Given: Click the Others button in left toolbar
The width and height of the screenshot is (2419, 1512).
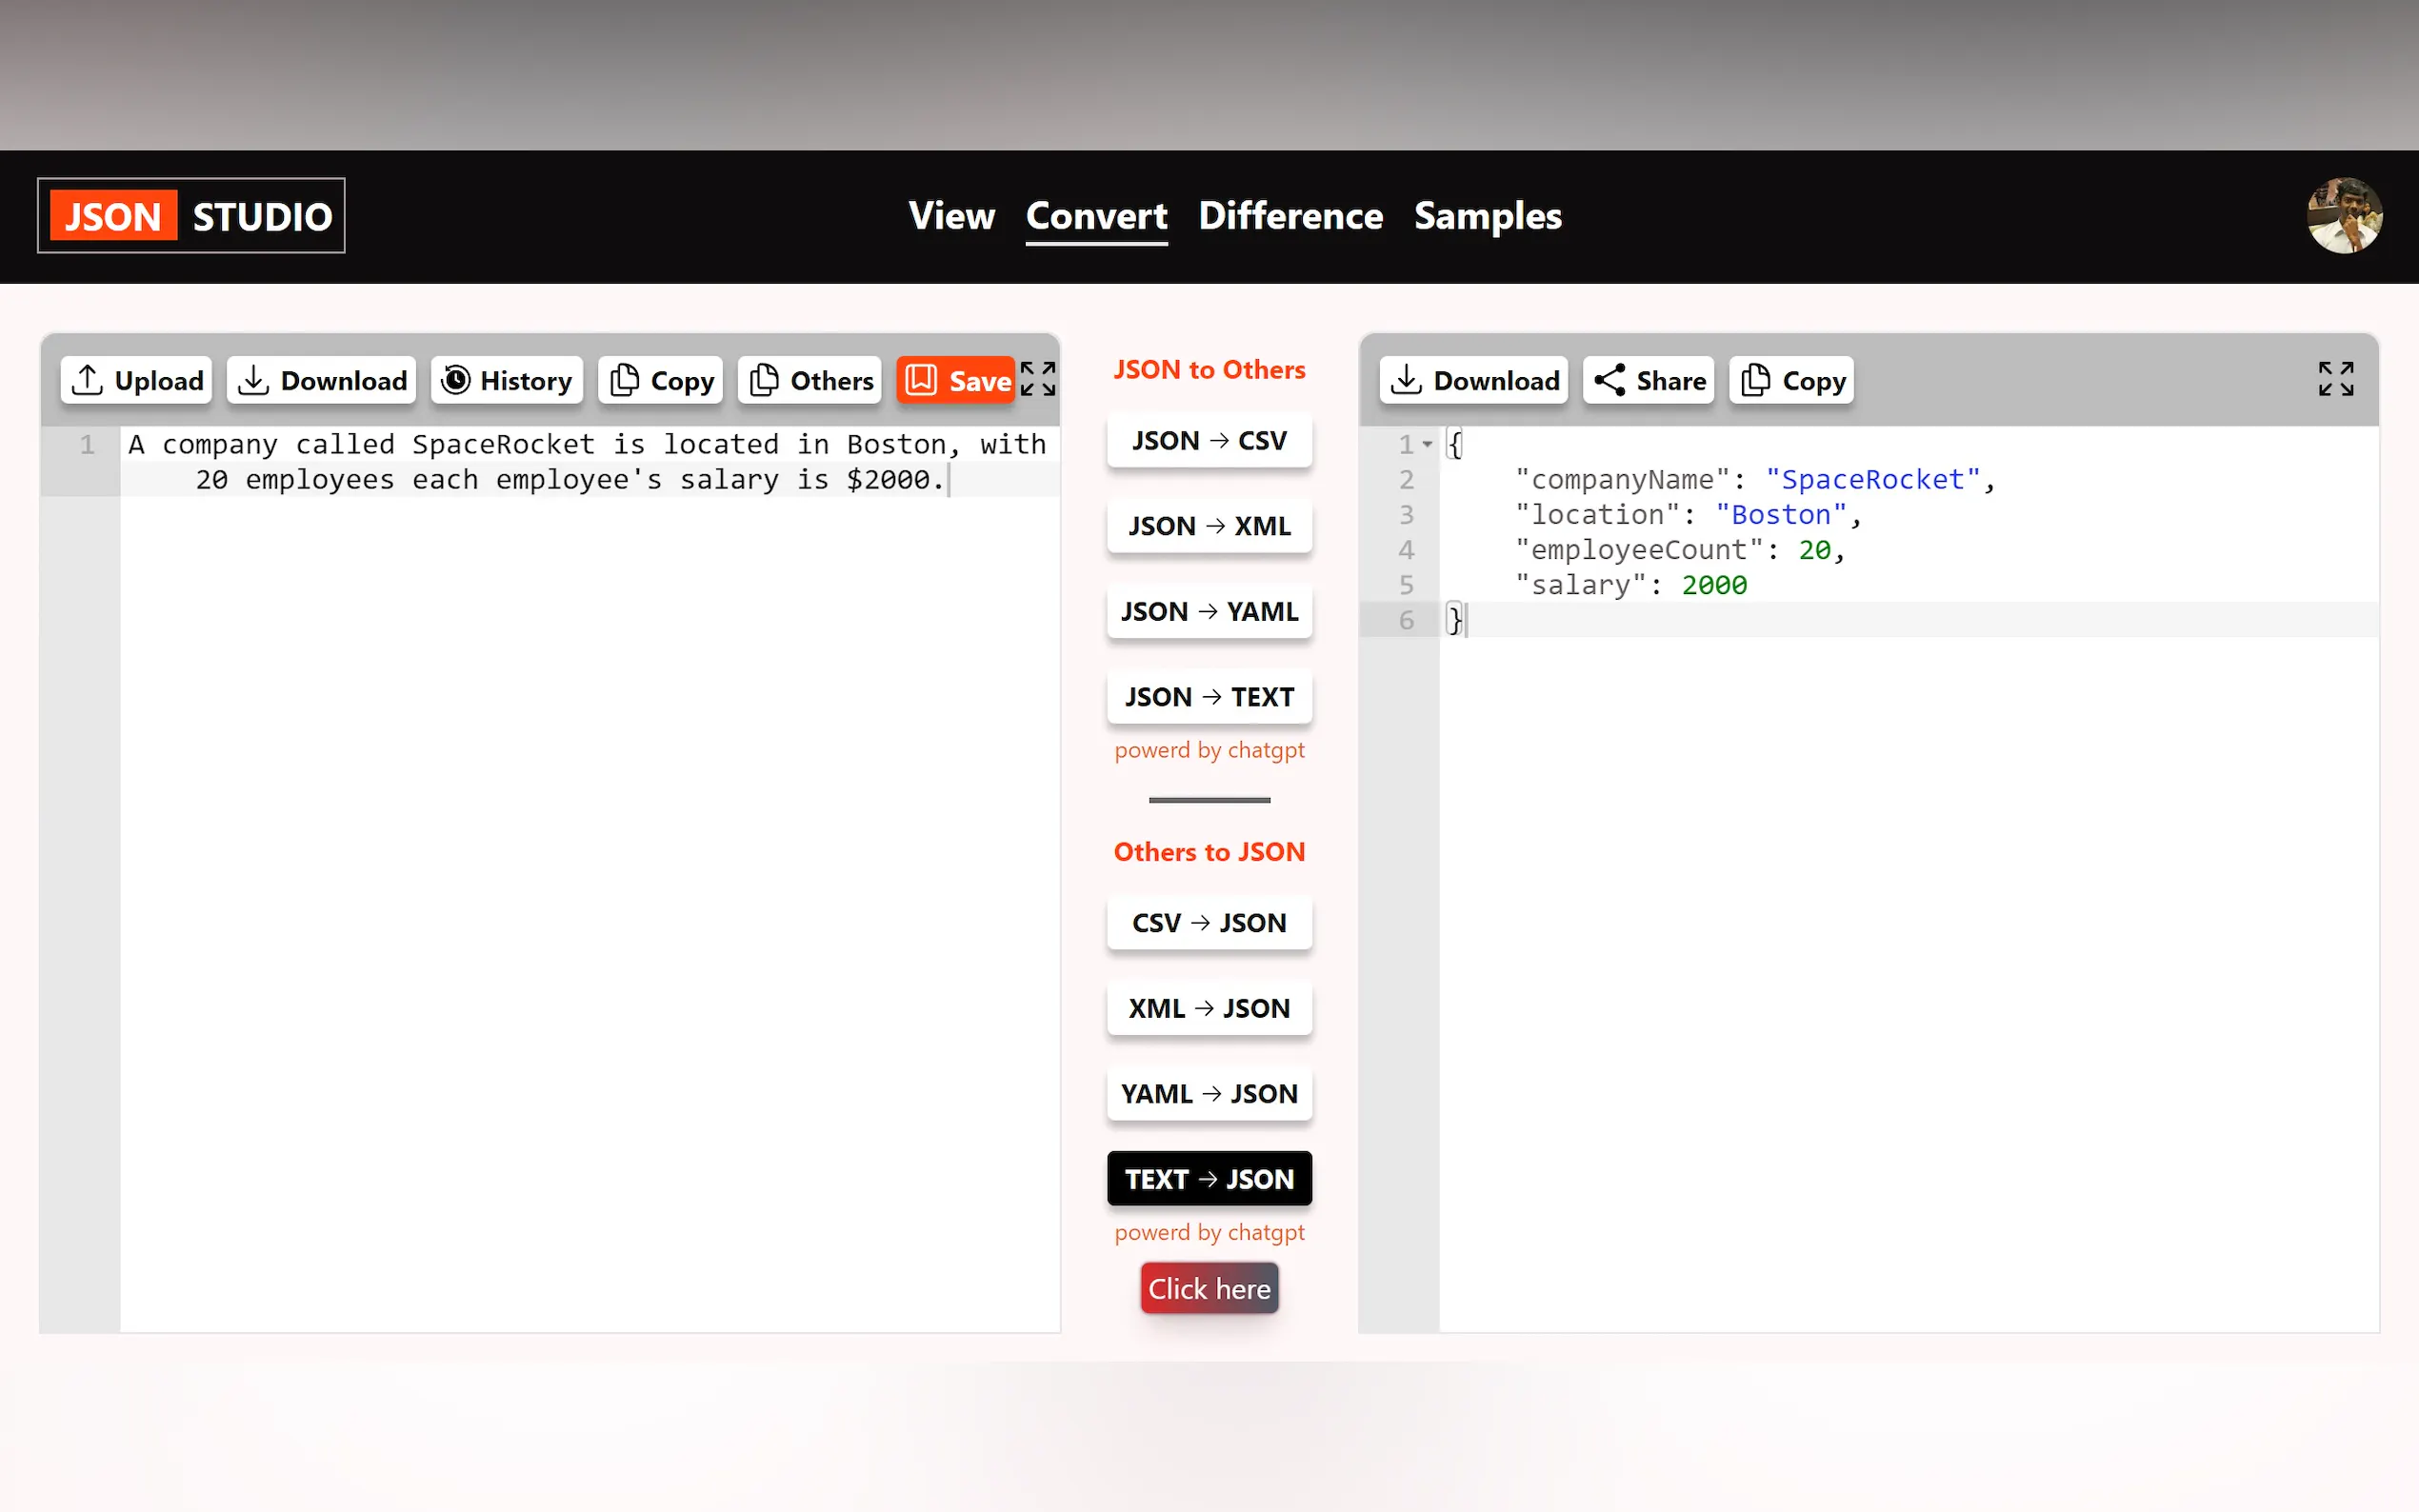Looking at the screenshot, I should 810,380.
